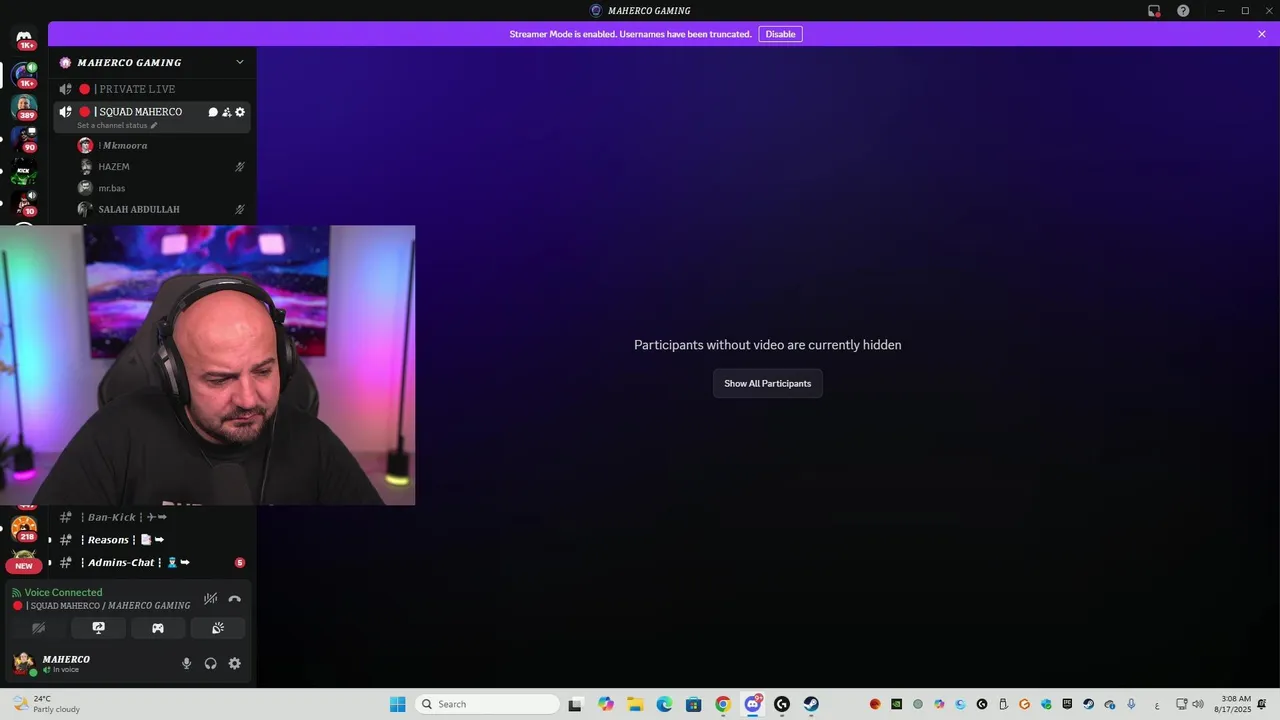Open Microsoft Edge from the taskbar
The width and height of the screenshot is (1280, 720).
tap(664, 704)
